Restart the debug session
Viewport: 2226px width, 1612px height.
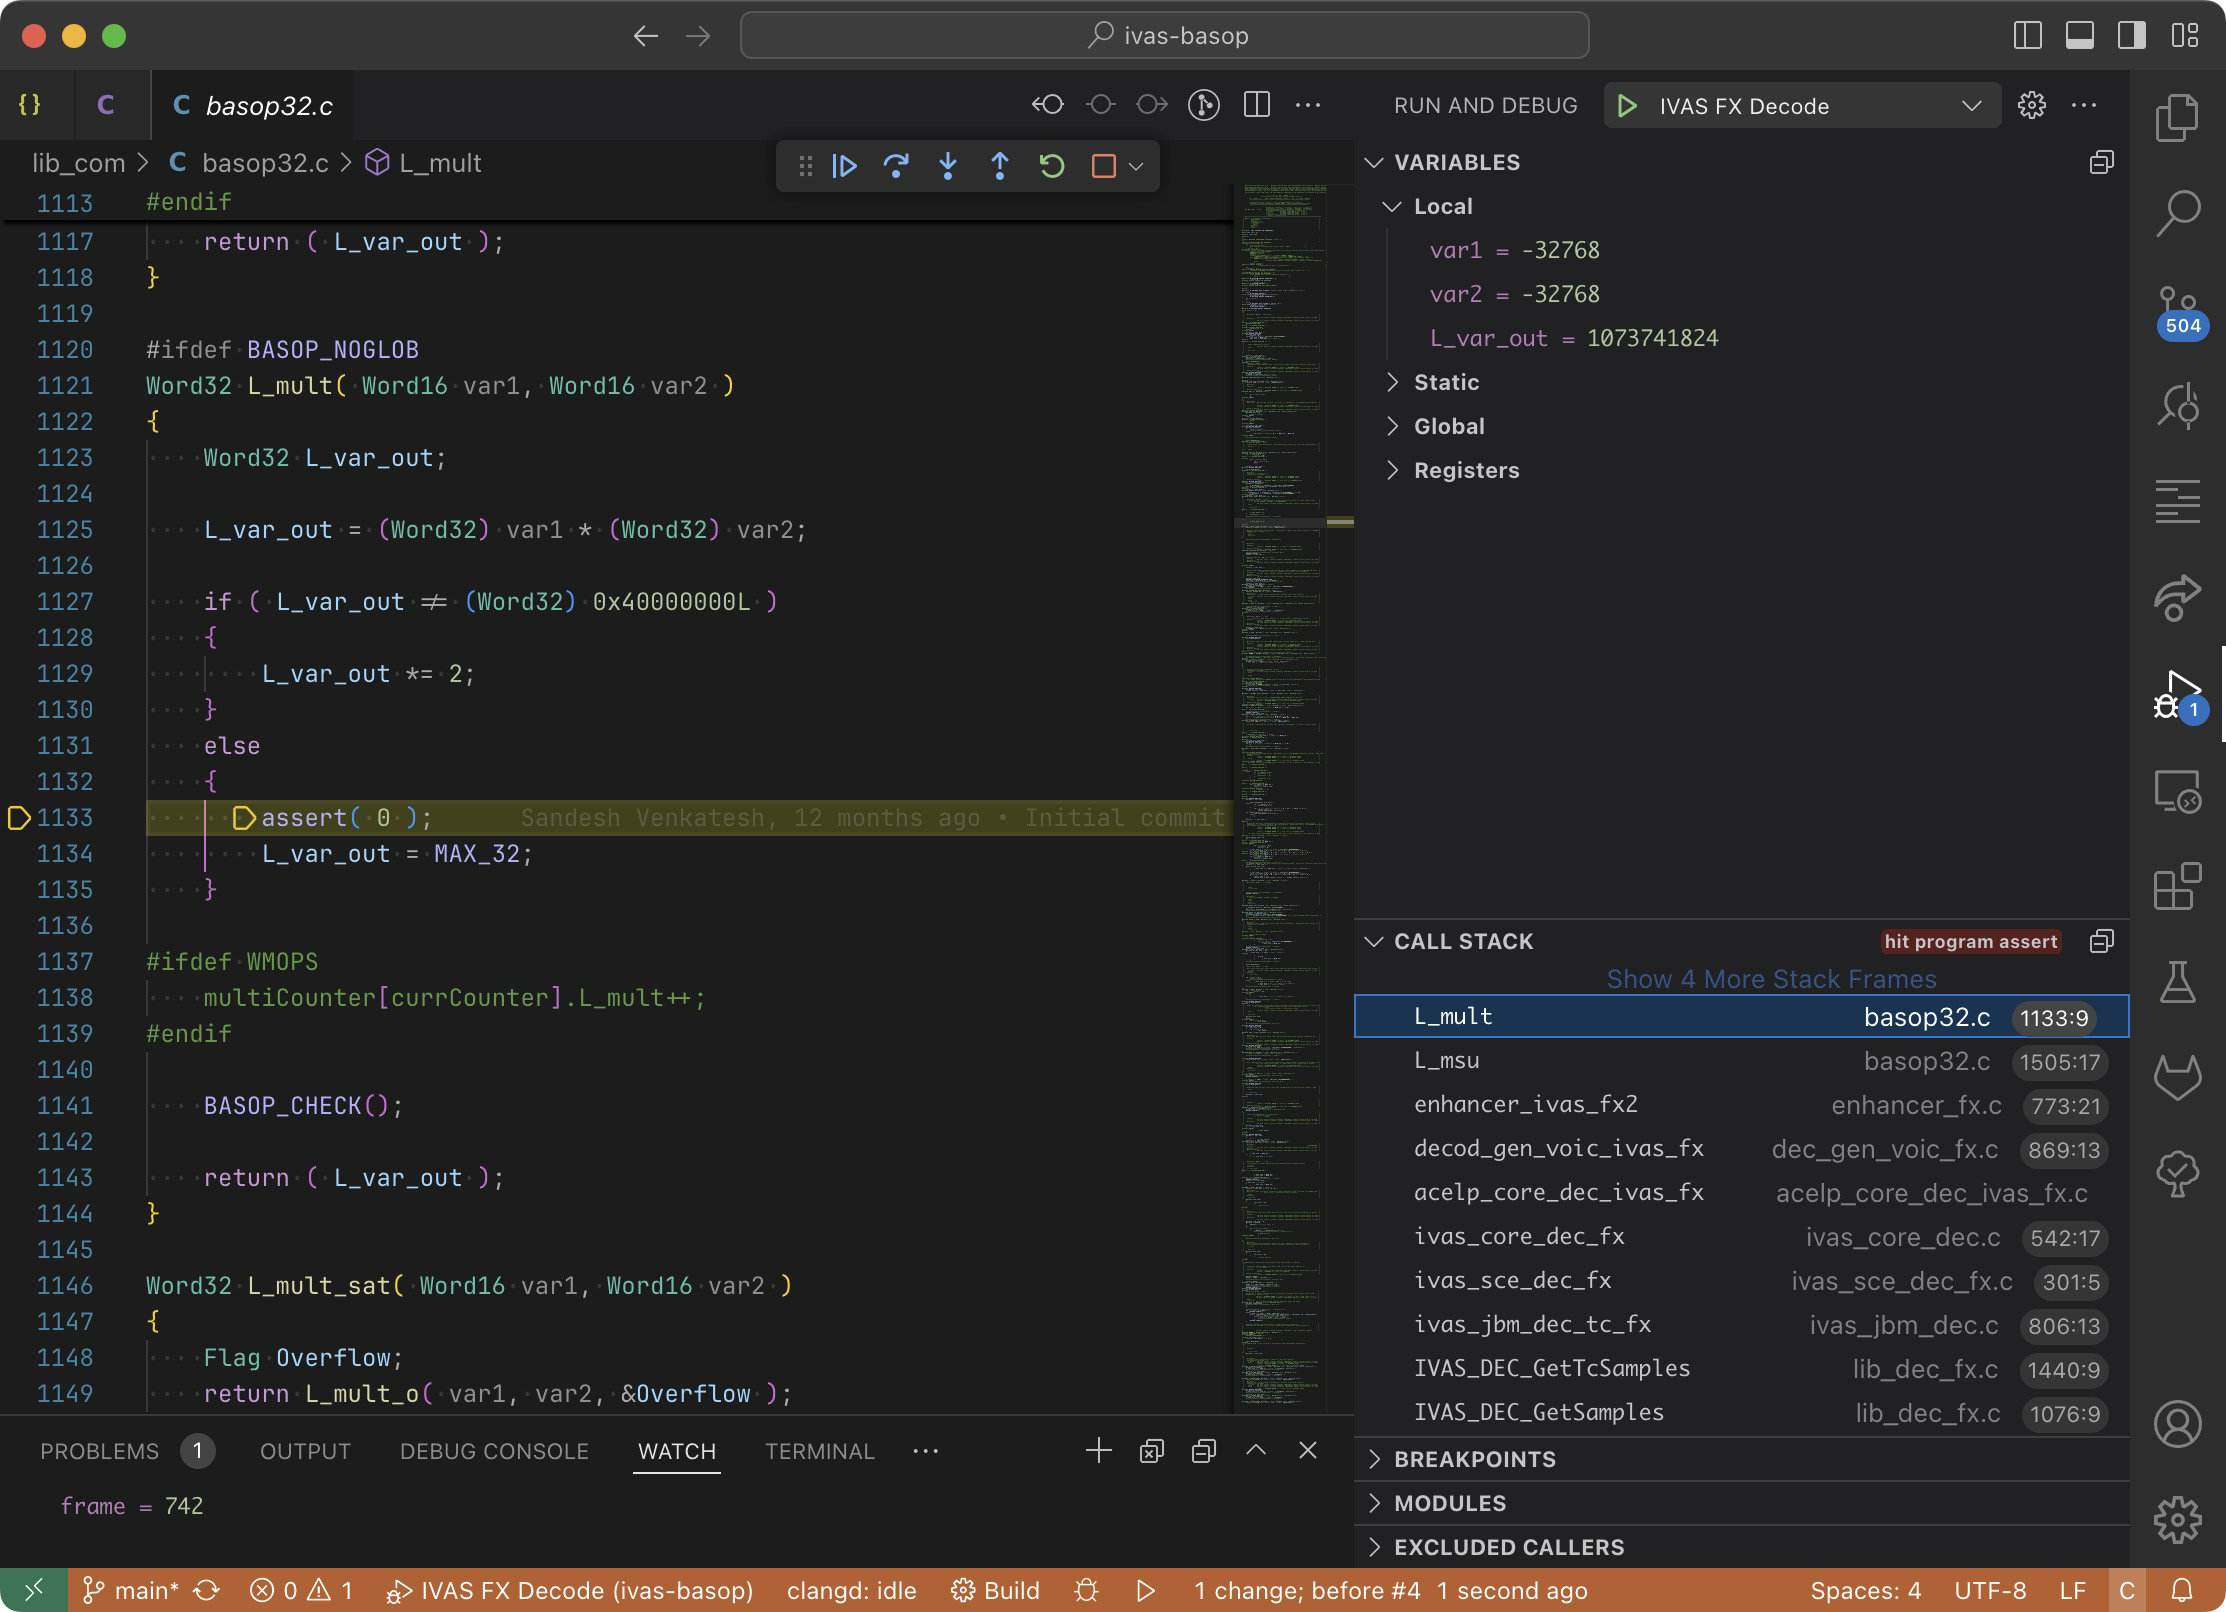(1052, 166)
